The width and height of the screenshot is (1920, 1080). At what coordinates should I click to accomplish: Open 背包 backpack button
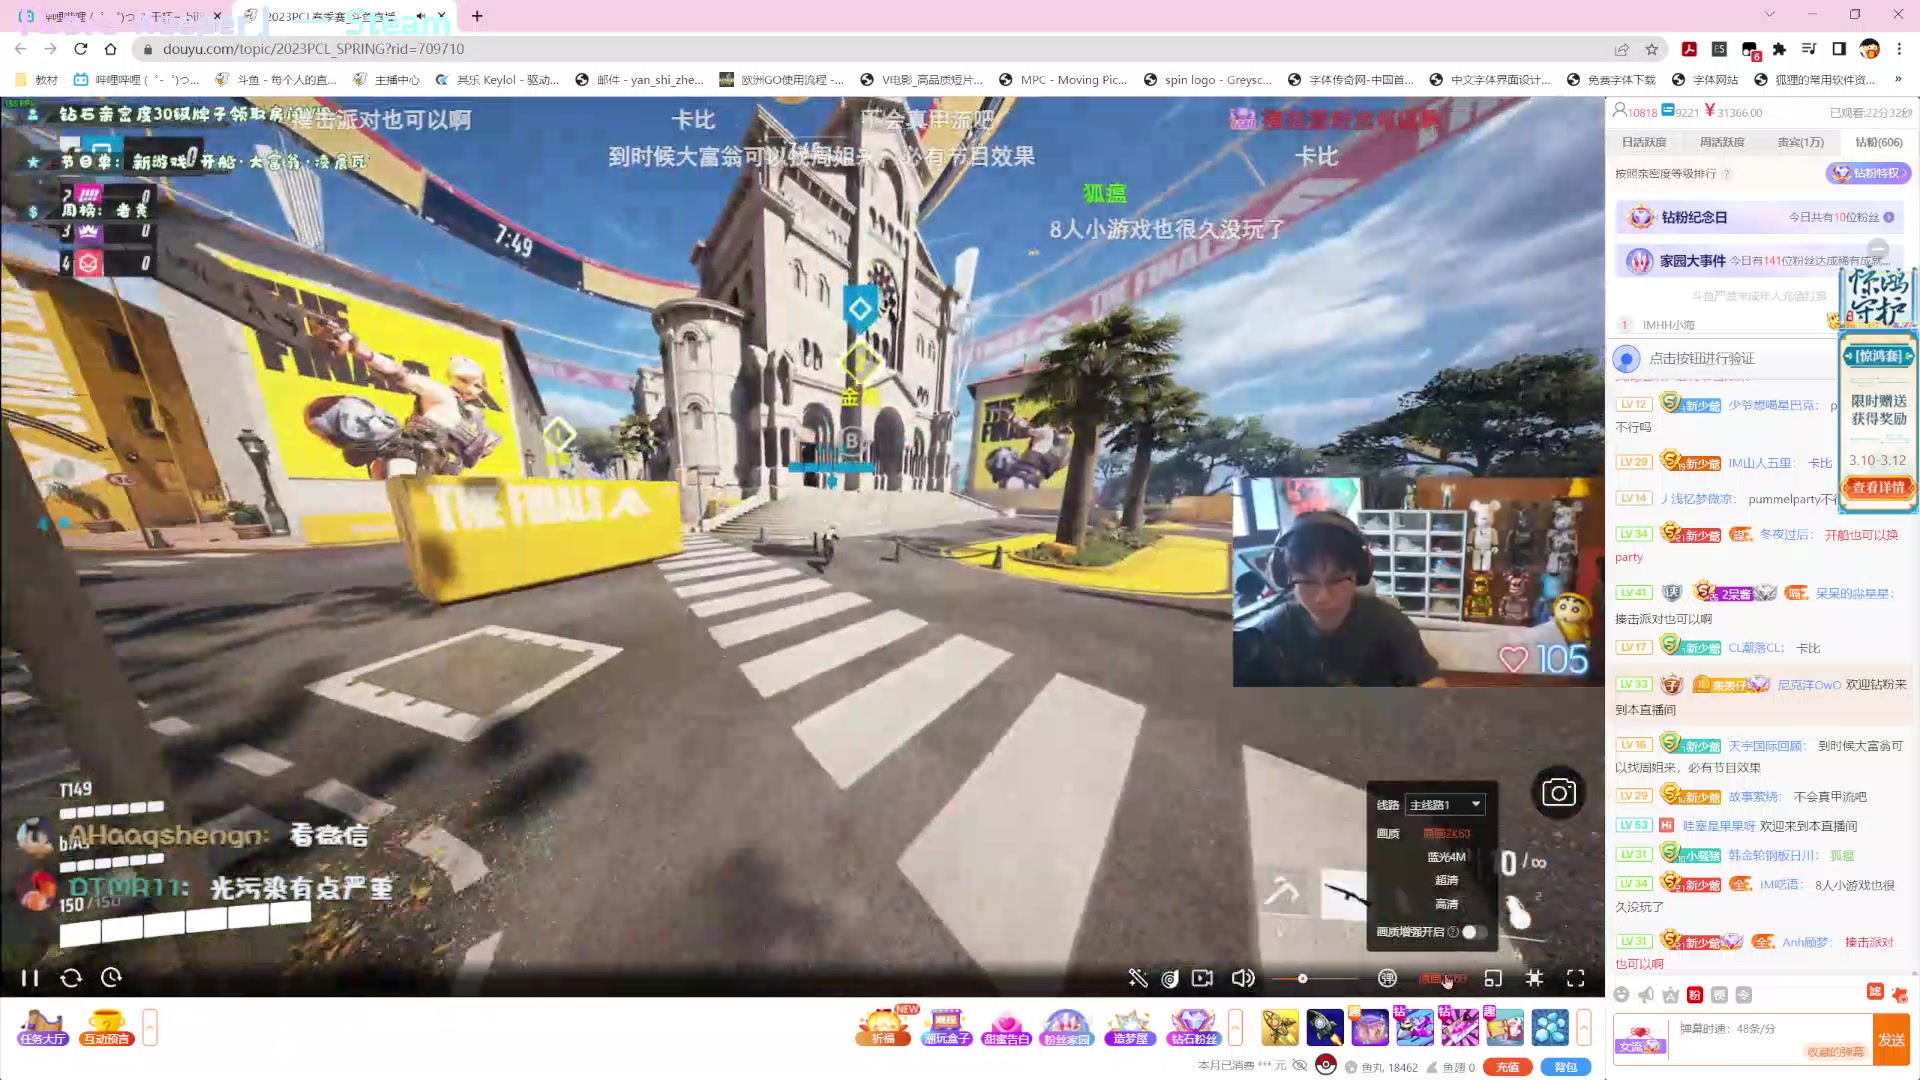point(1565,1067)
